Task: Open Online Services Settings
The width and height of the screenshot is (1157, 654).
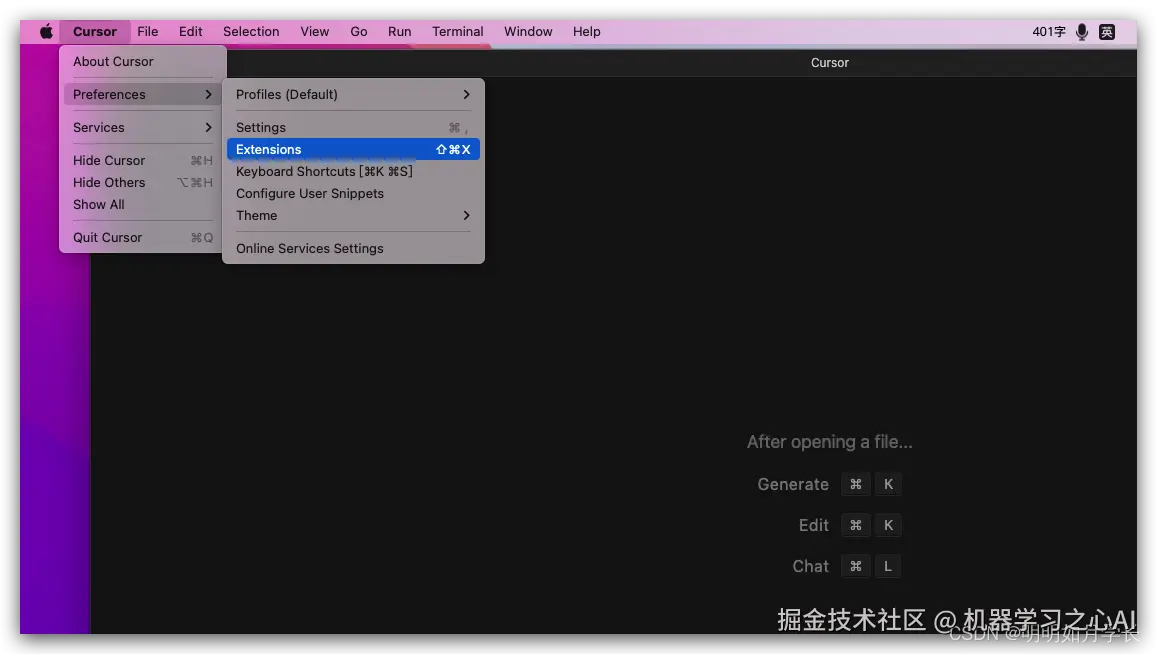Action: point(353,249)
